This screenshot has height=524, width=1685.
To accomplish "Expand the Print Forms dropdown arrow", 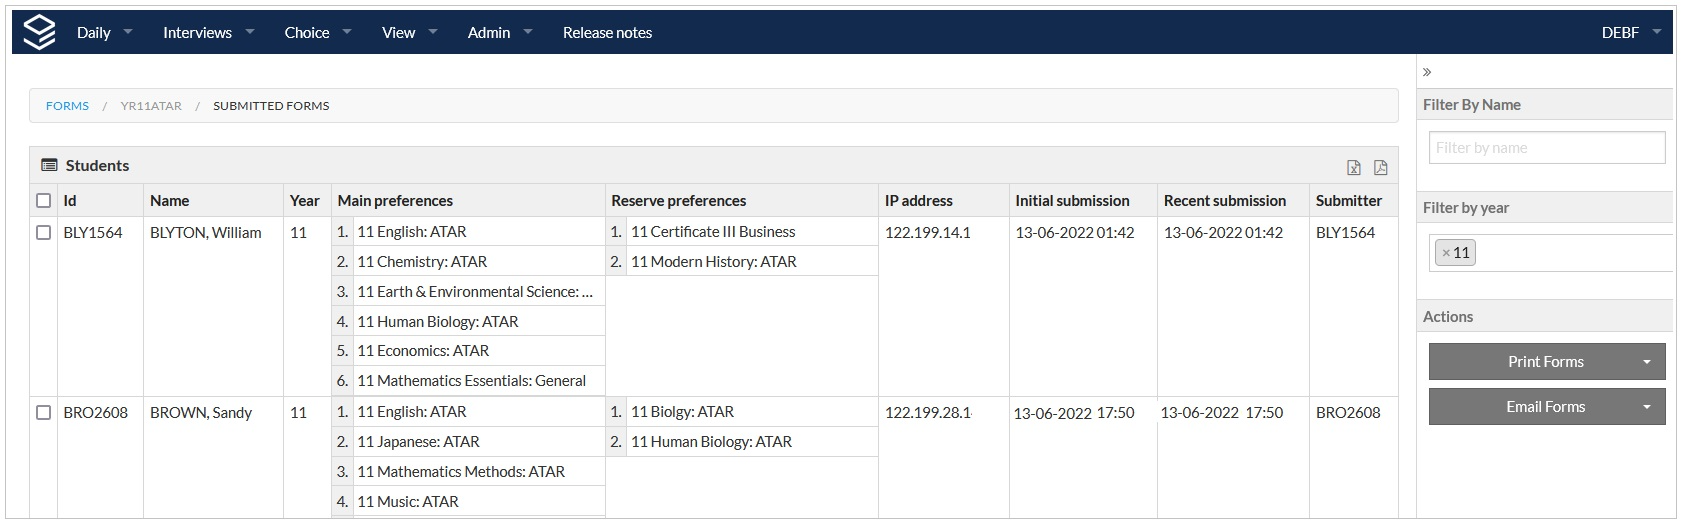I will [x=1647, y=362].
